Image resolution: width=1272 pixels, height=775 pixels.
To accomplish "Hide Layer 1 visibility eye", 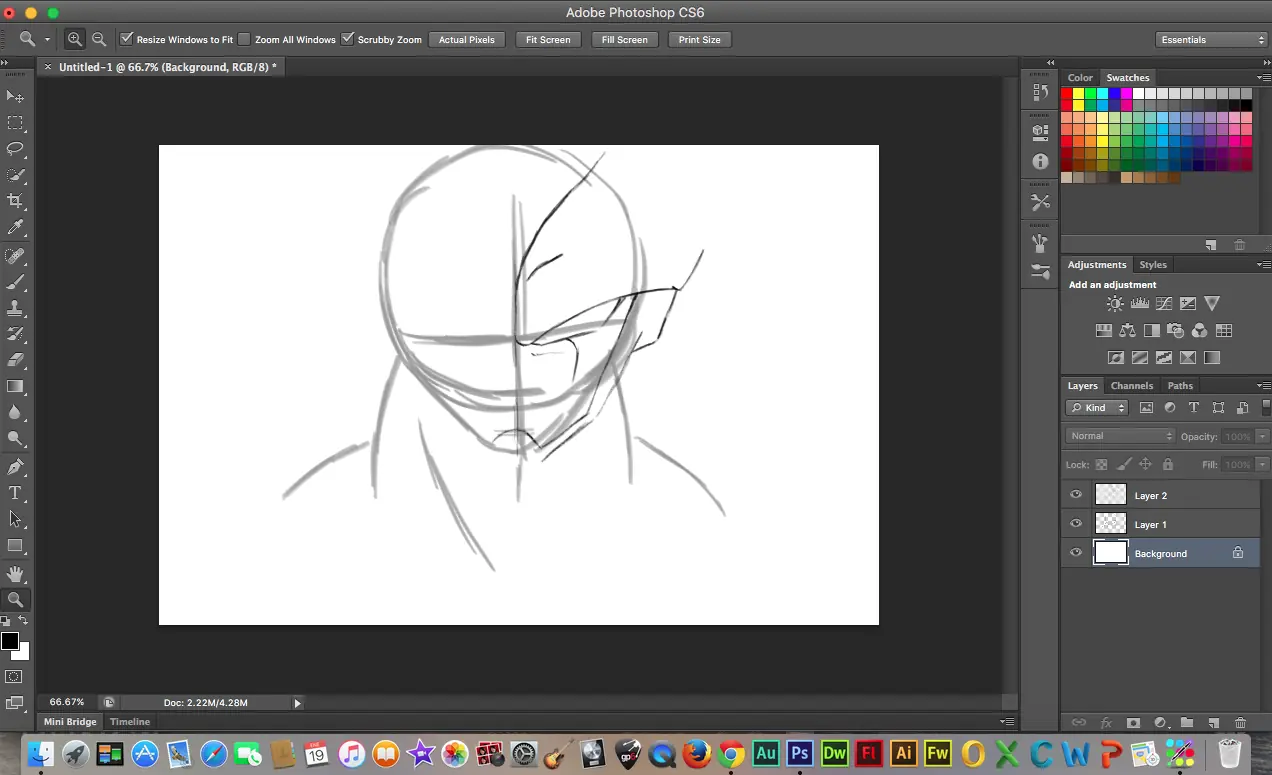I will pyautogui.click(x=1076, y=524).
